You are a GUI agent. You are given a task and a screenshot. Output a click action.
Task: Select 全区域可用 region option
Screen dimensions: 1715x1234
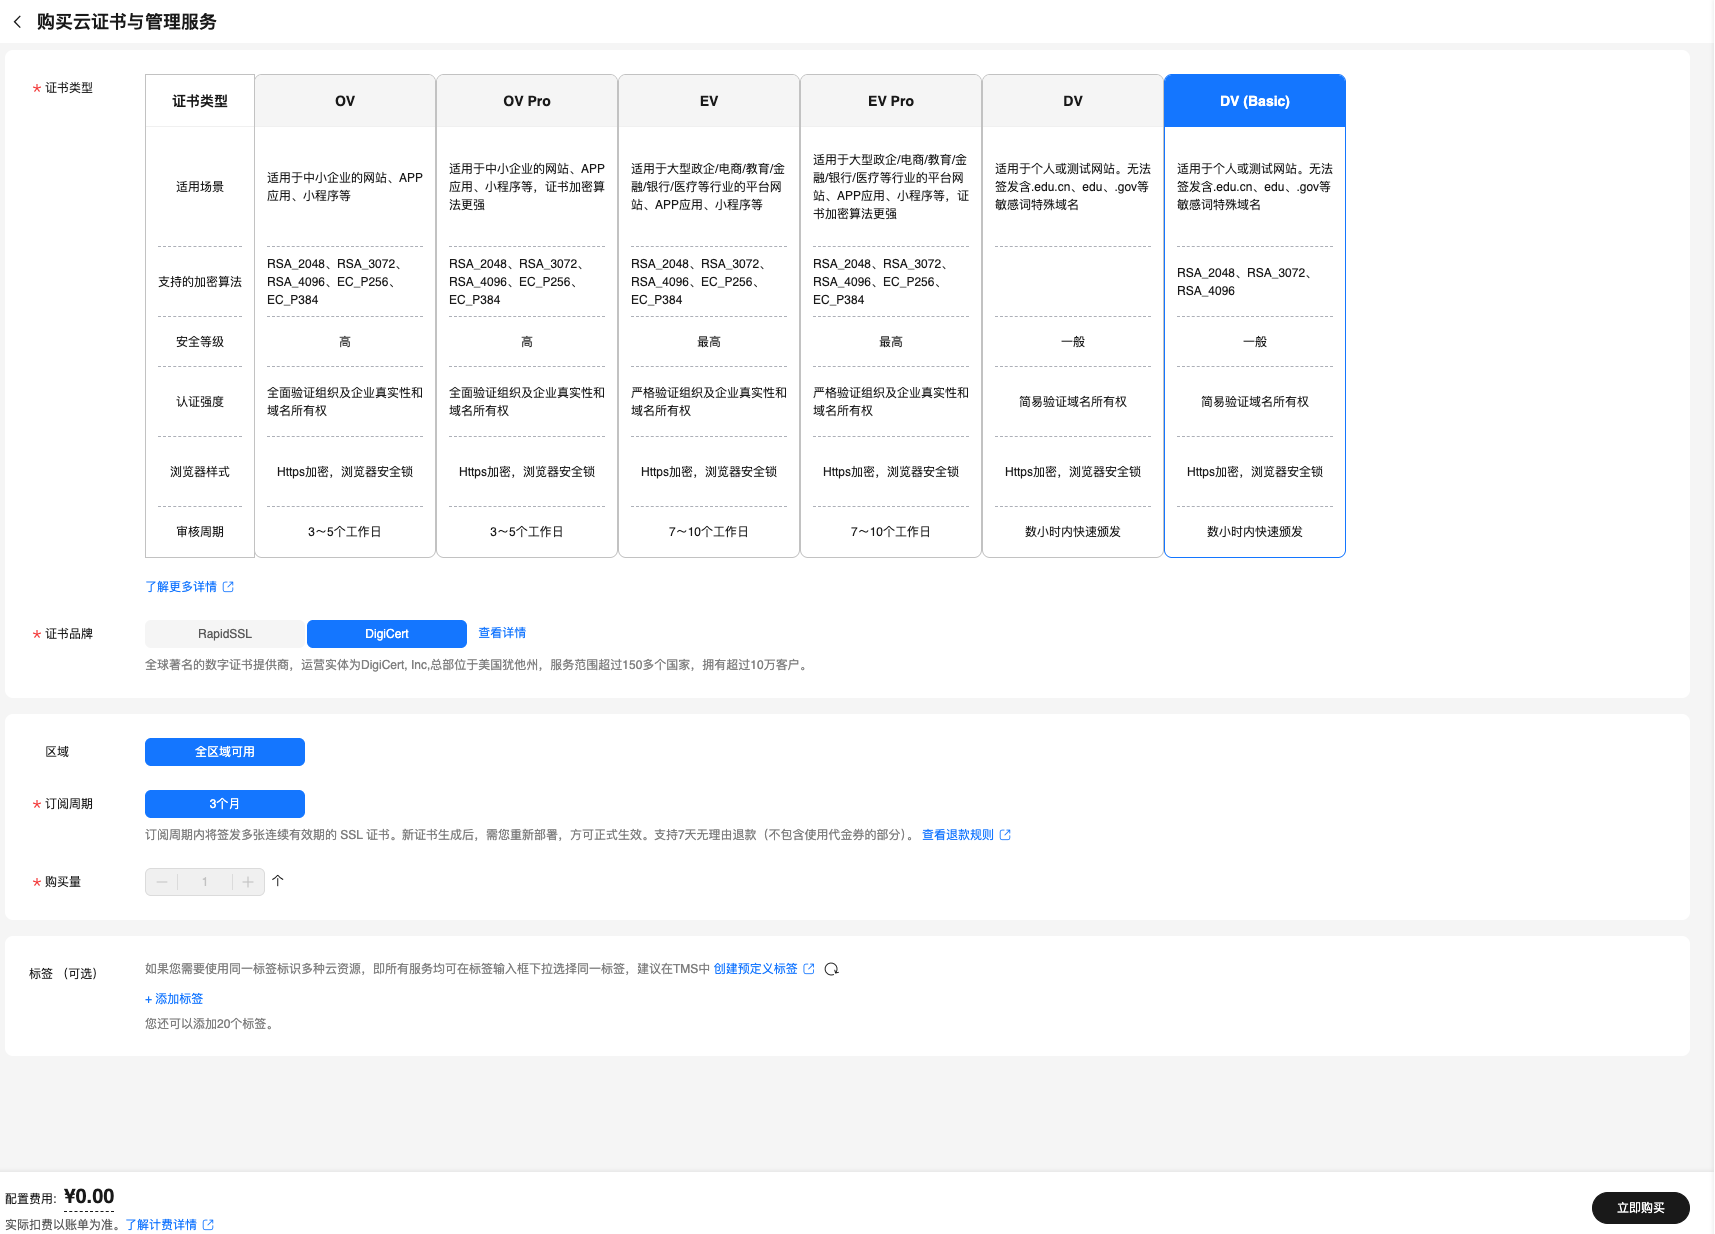pos(225,752)
